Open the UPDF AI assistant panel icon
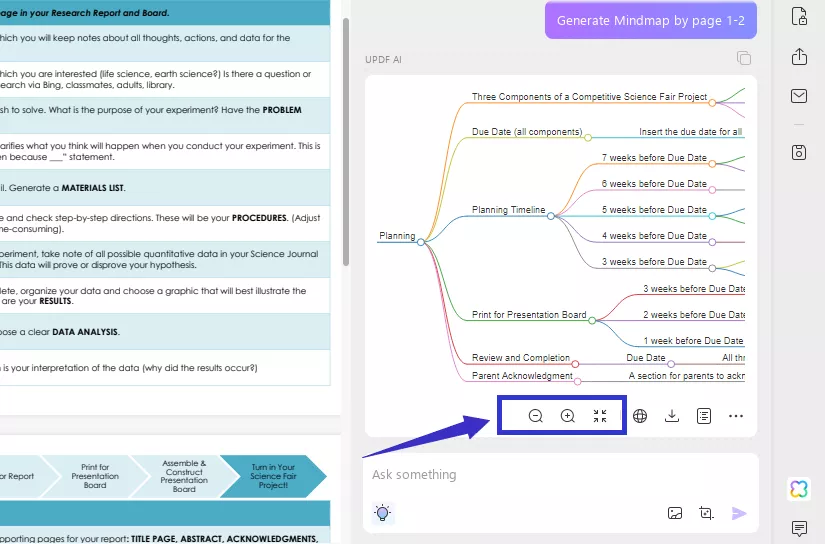825x544 pixels. tap(799, 488)
